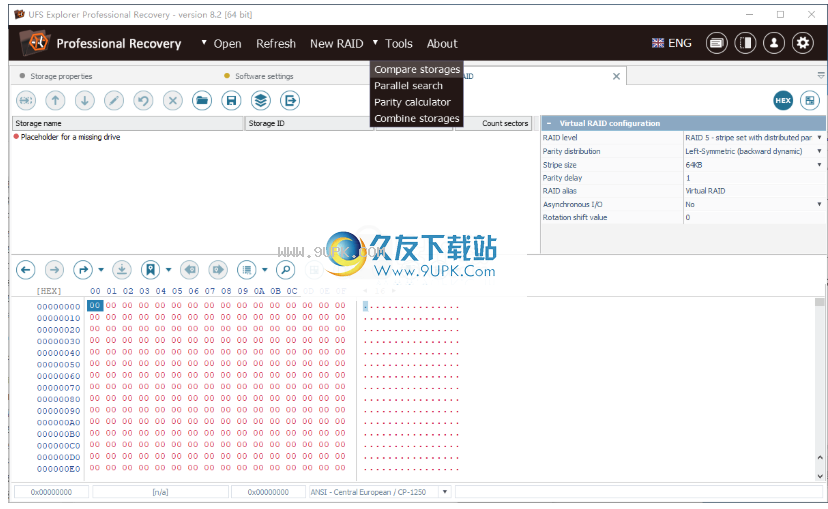
Task: Click offset label 00000010 in hex view
Action: tap(59, 318)
